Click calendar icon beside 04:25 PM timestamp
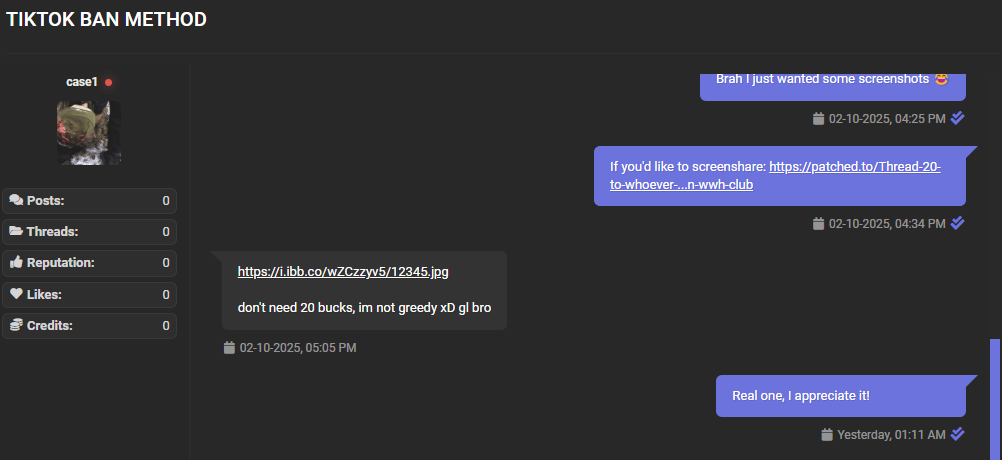Image resolution: width=1002 pixels, height=460 pixels. (x=818, y=118)
